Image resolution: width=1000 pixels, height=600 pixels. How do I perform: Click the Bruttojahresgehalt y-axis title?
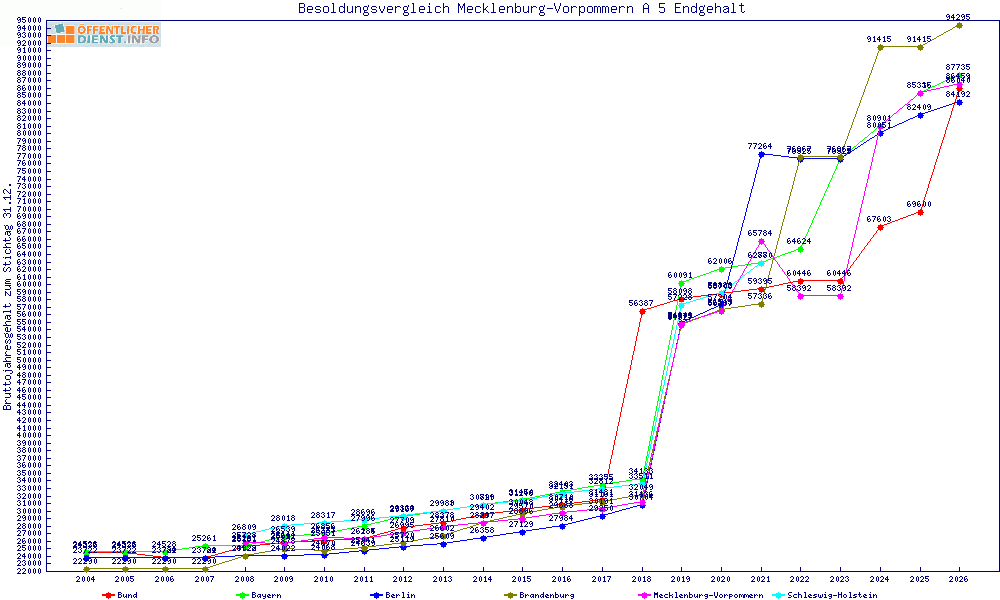click(x=8, y=298)
